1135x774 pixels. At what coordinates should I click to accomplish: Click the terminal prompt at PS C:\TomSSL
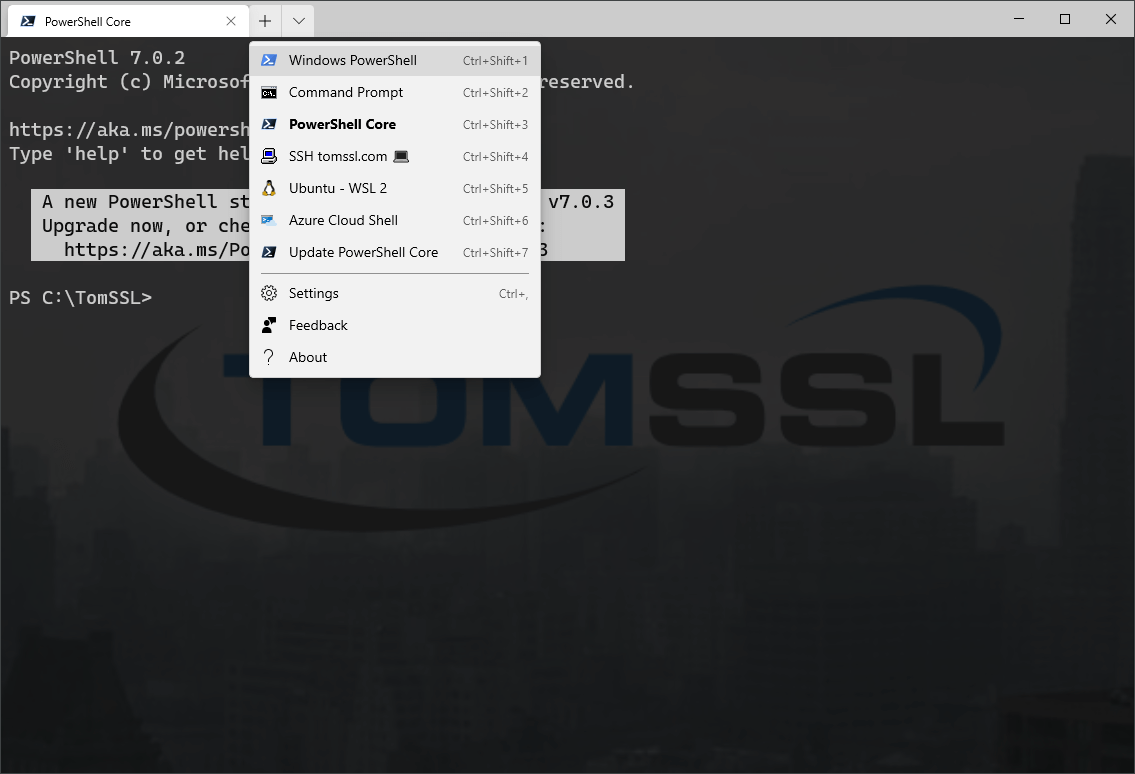coord(80,296)
